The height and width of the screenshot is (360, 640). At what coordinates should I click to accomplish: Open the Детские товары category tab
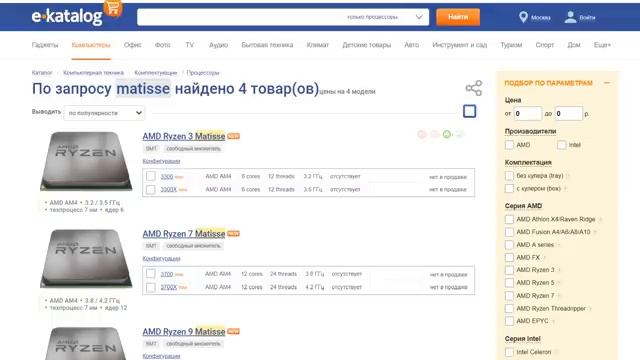point(367,45)
